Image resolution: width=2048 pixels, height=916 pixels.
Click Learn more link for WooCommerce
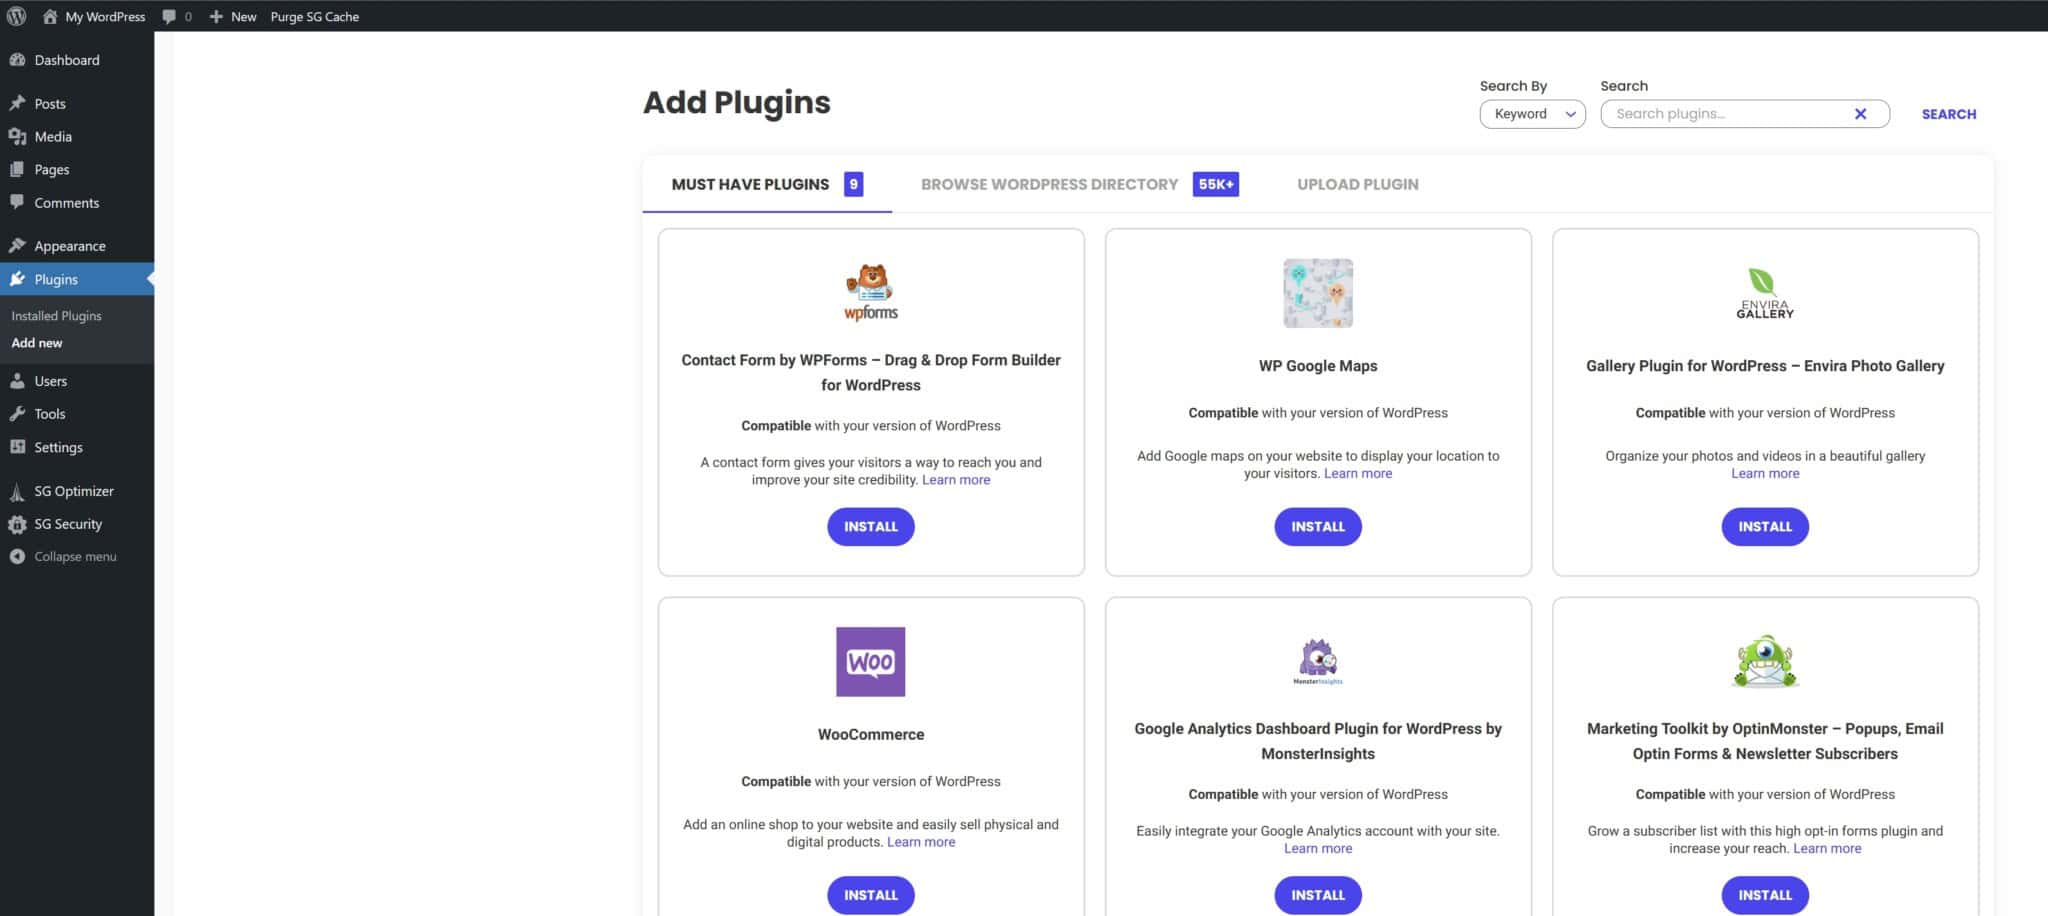click(921, 842)
